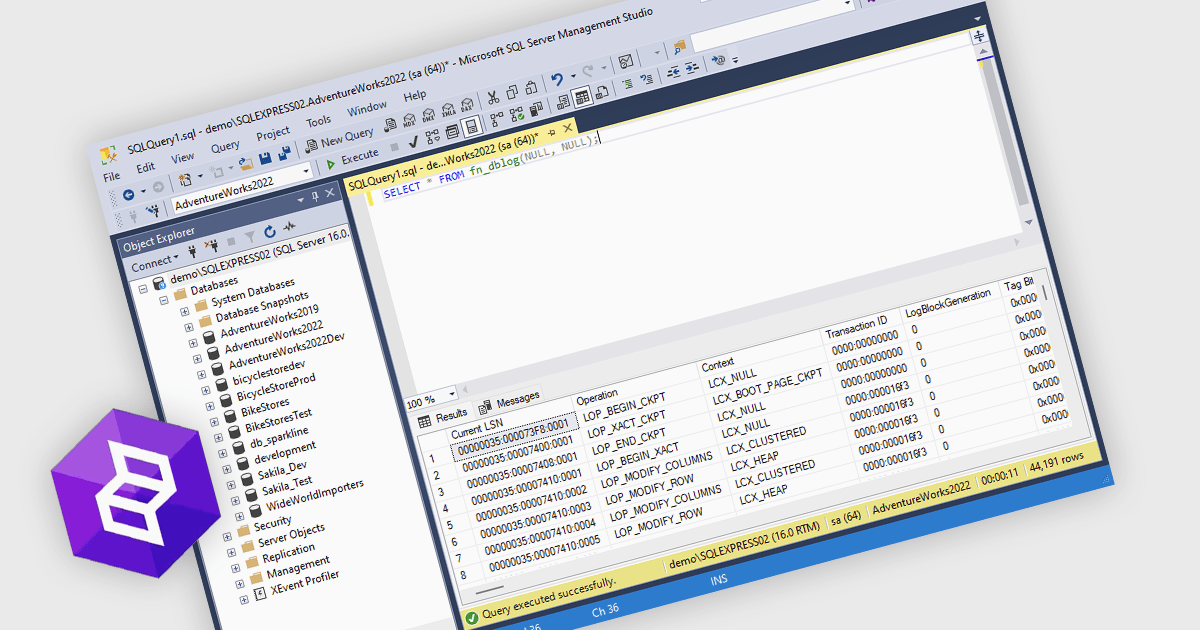The image size is (1200, 630).
Task: Expand the WideWorldImporters database node
Action: click(x=239, y=516)
